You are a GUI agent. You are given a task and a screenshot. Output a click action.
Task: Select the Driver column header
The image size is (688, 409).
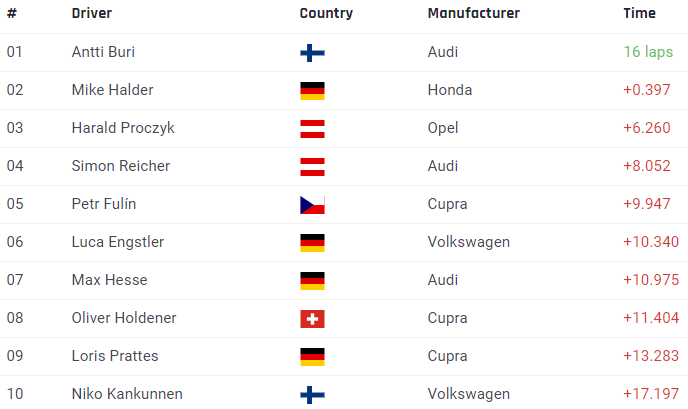92,13
